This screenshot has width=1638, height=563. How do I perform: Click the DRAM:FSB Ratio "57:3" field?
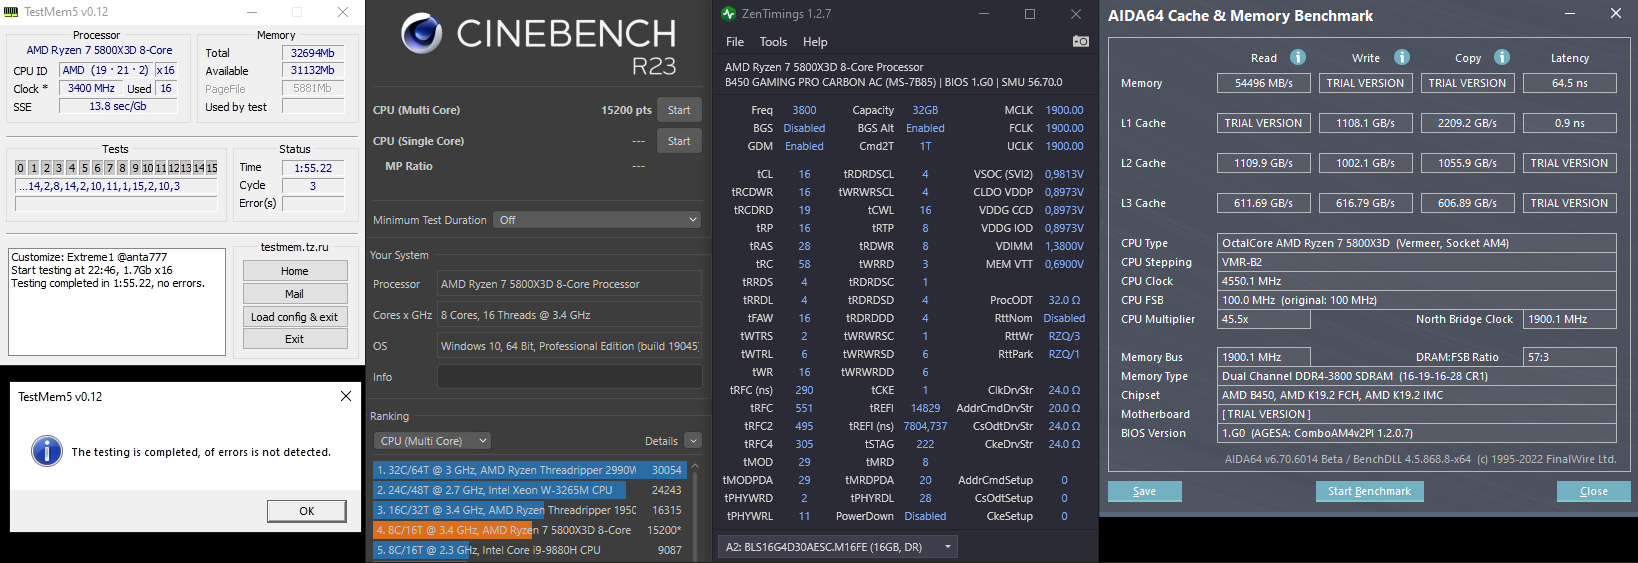click(1570, 357)
